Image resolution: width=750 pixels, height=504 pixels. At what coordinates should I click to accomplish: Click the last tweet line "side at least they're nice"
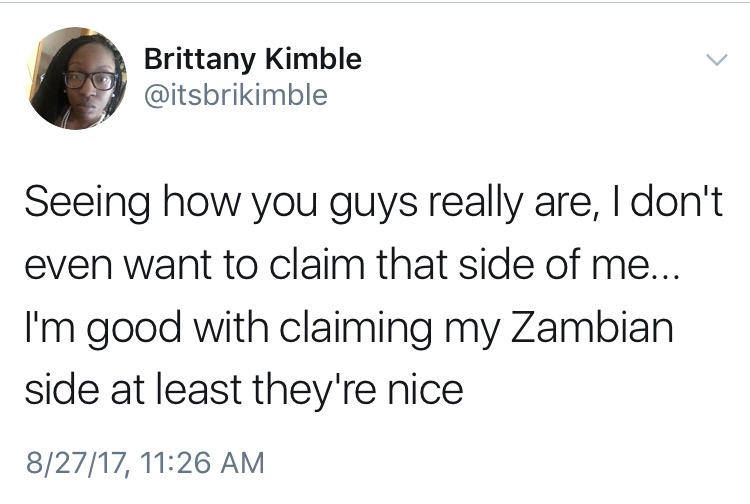244,390
